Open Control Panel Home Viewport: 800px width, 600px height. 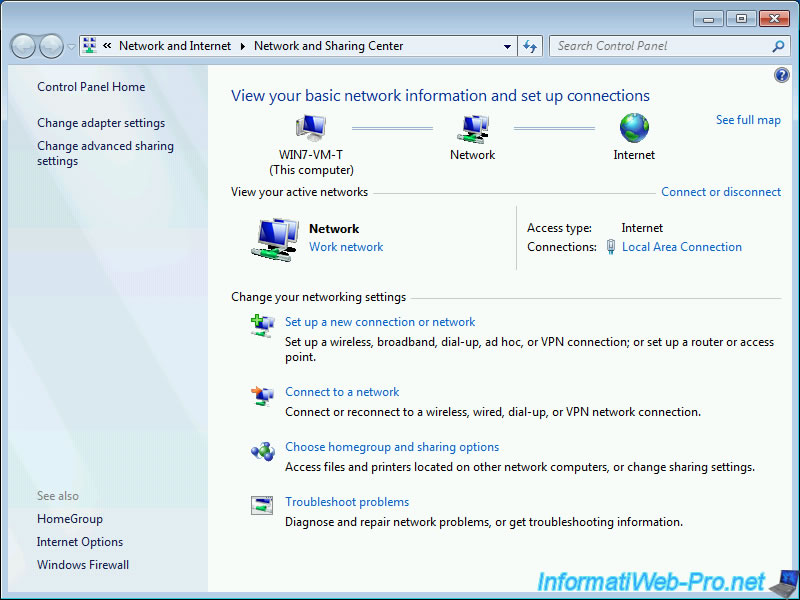pos(91,87)
